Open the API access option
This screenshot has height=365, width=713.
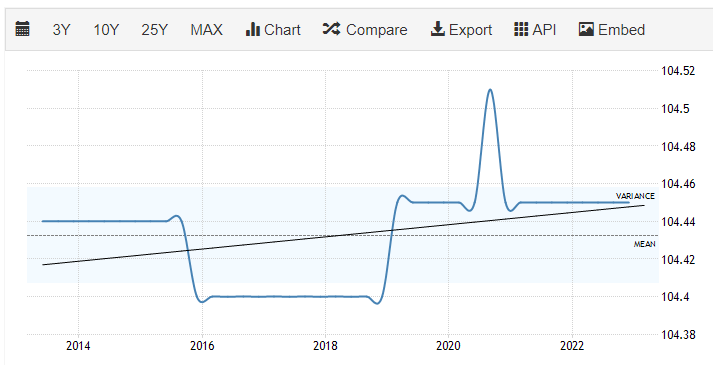(535, 30)
